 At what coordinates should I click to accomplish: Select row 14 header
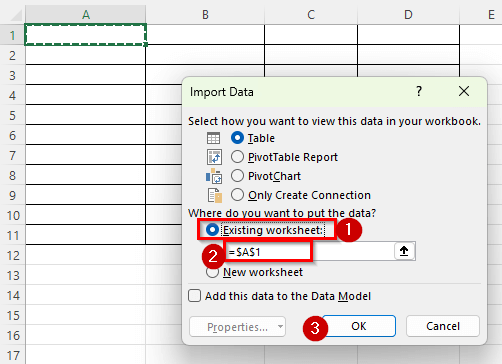pyautogui.click(x=12, y=295)
